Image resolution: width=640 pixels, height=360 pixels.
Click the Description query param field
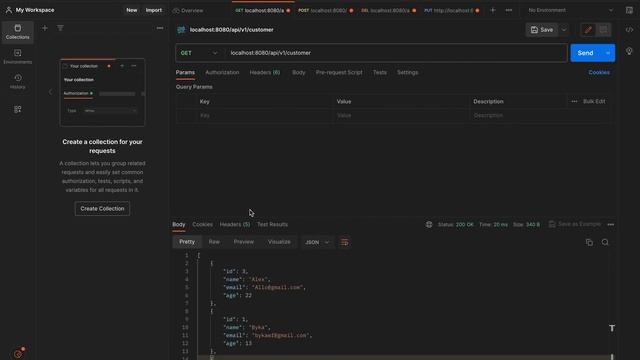tap(539, 116)
